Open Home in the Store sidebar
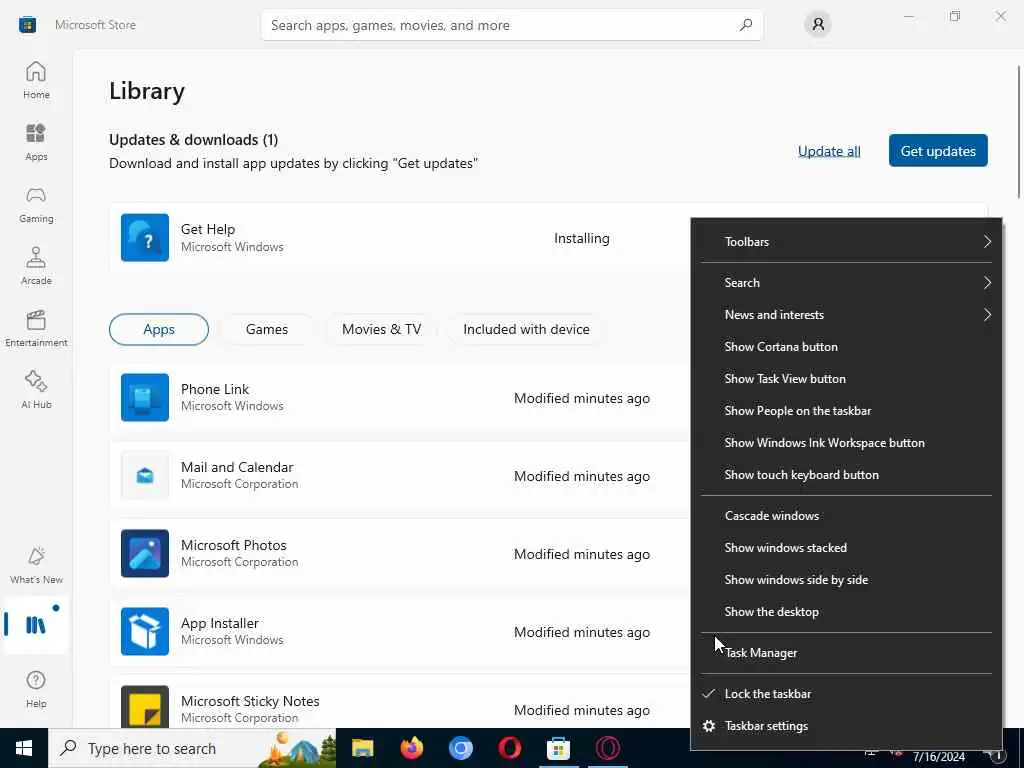The image size is (1024, 768). point(36,80)
